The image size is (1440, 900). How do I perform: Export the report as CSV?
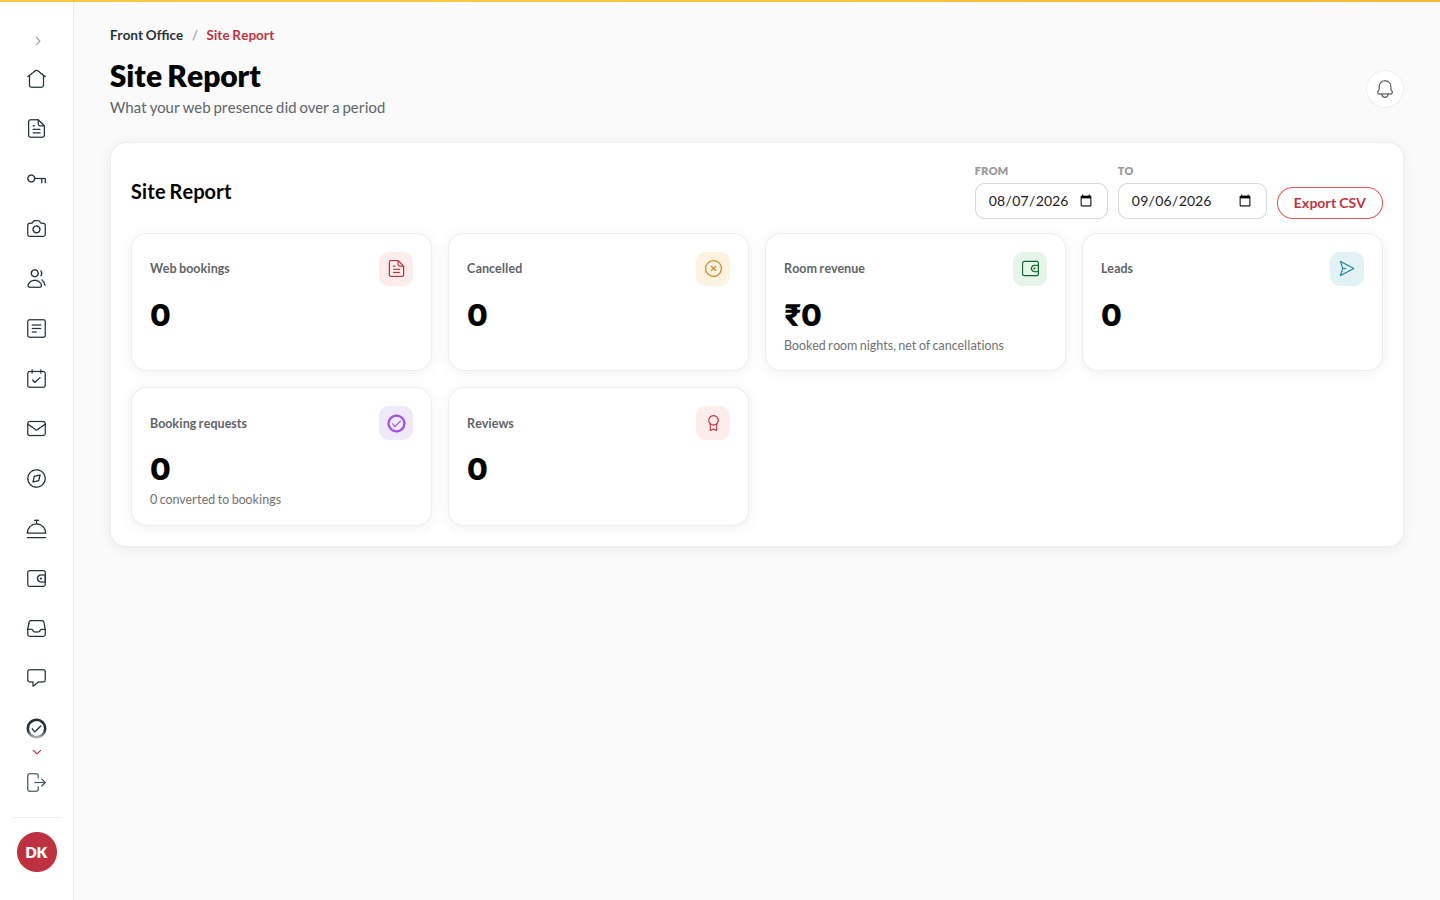tap(1330, 203)
